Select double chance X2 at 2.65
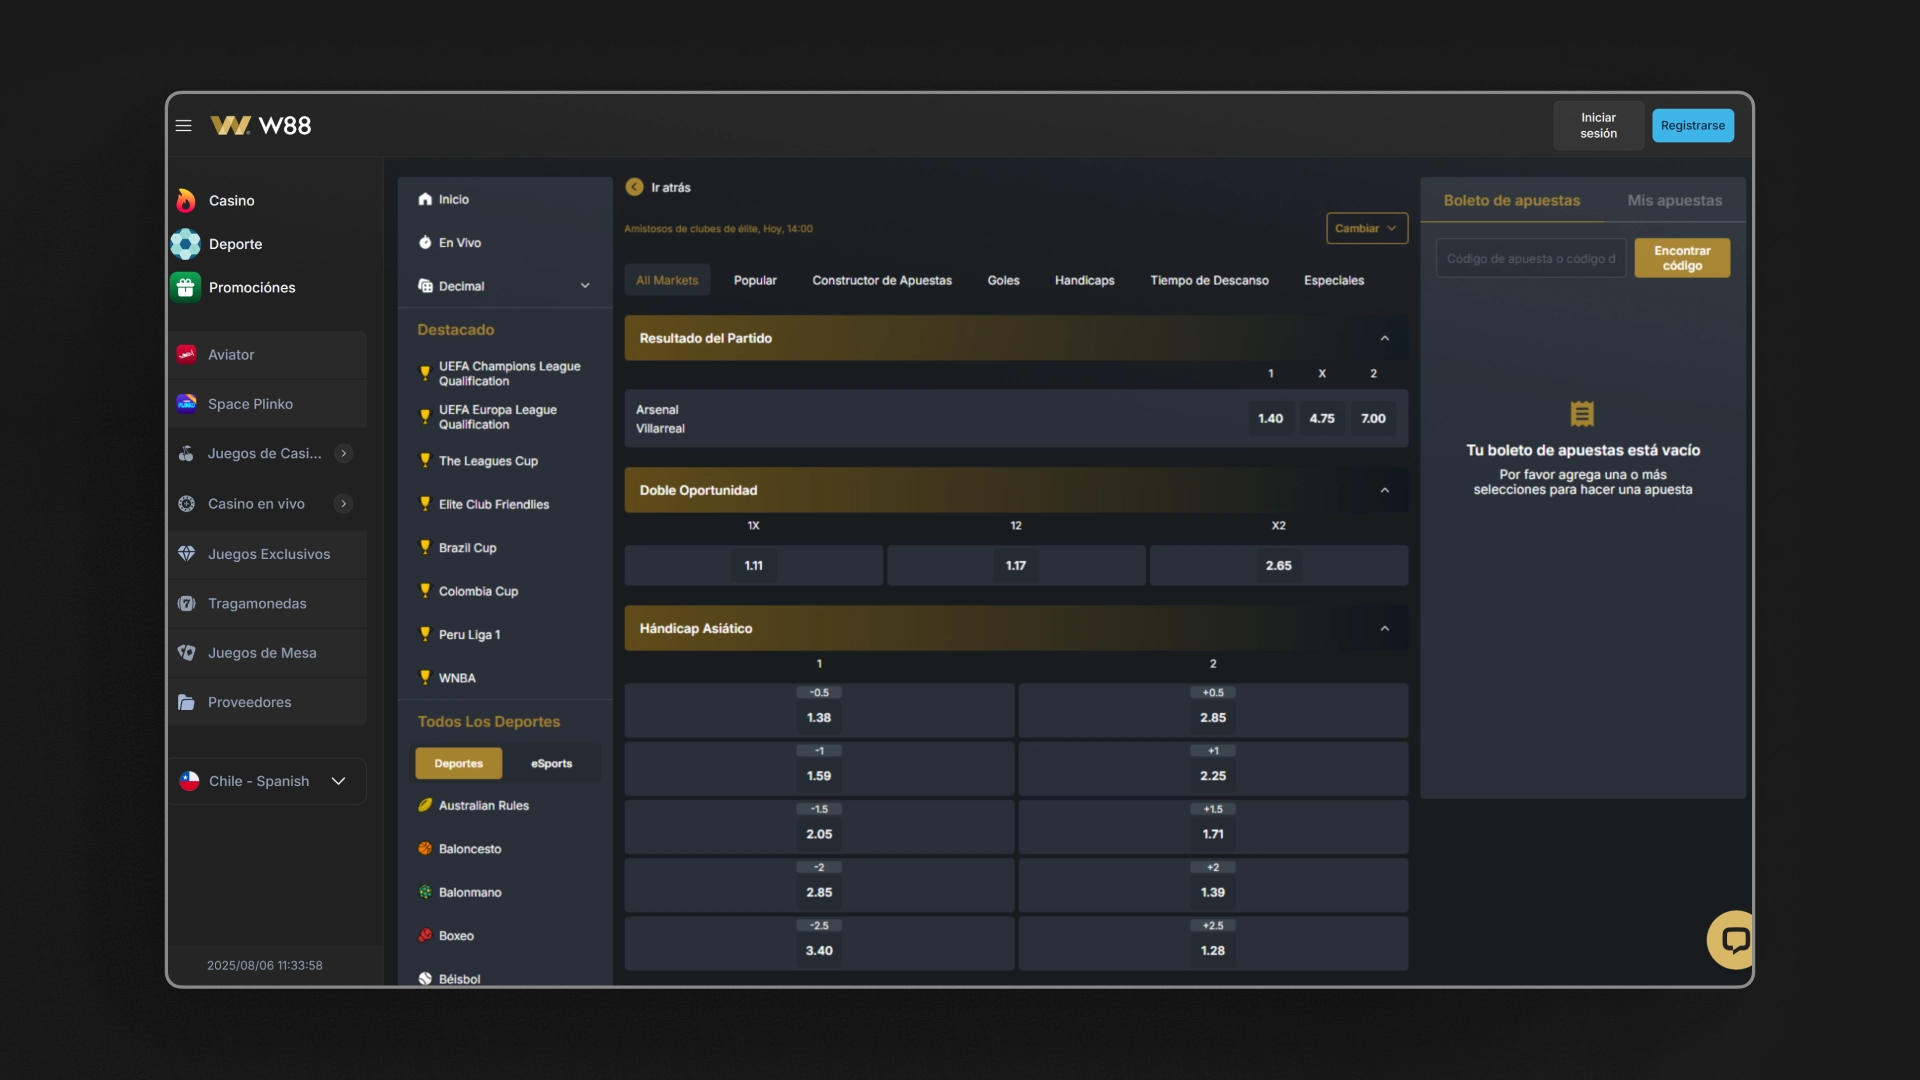Image resolution: width=1920 pixels, height=1080 pixels. 1278,566
